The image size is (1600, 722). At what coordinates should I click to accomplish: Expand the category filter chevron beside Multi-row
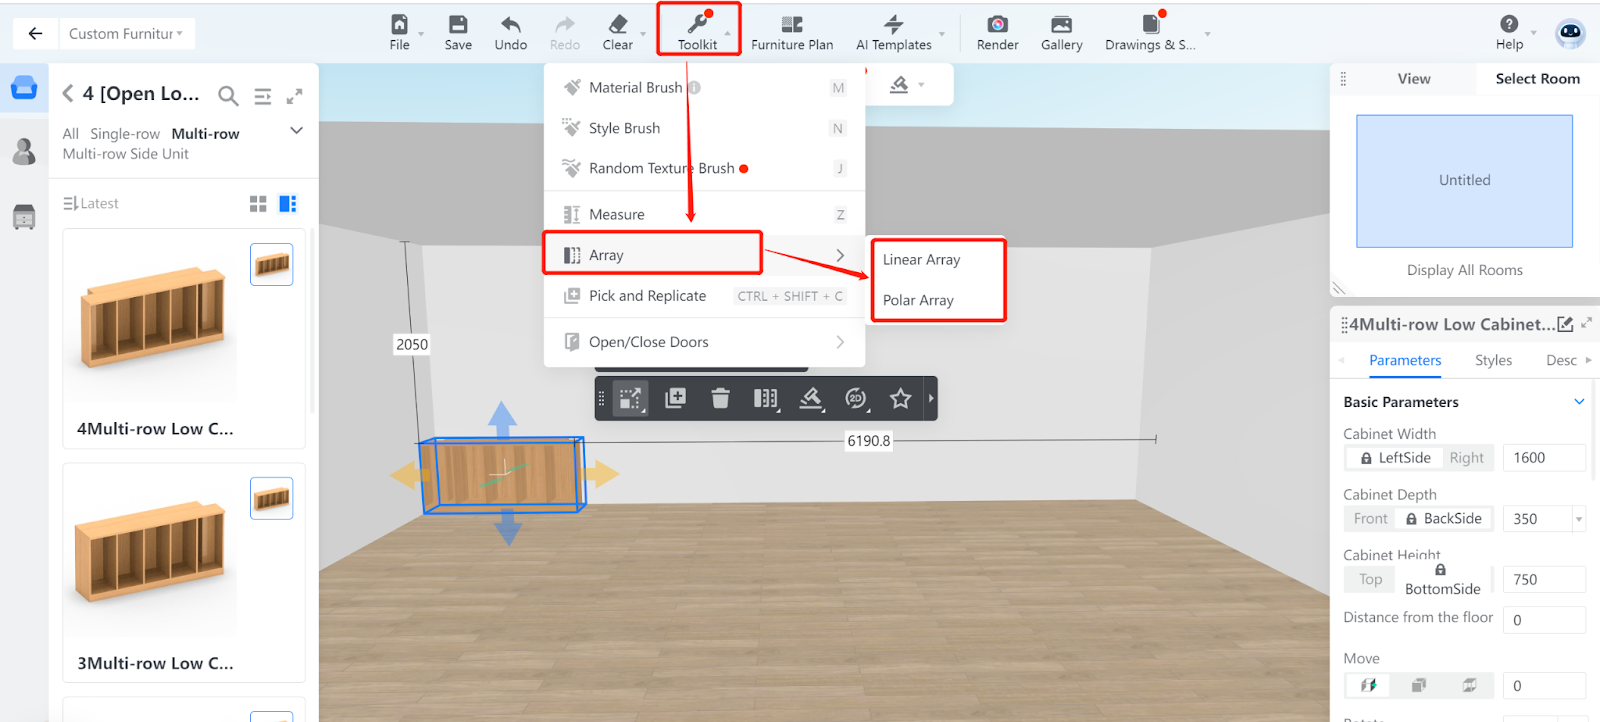tap(296, 131)
